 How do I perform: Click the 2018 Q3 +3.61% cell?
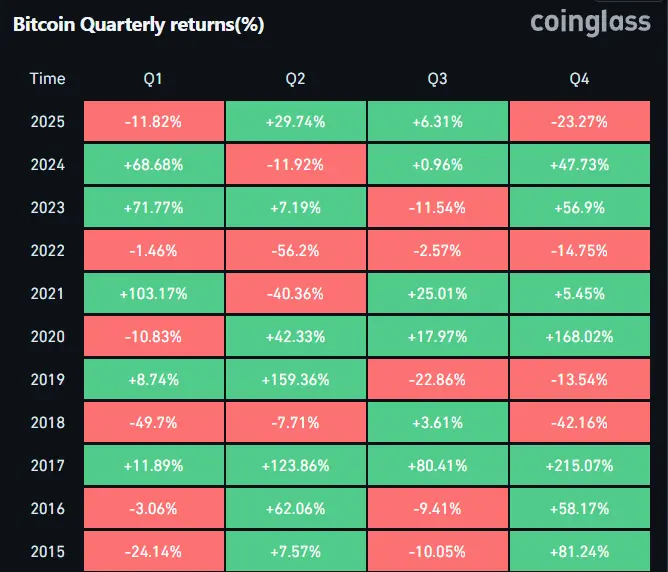coord(438,422)
